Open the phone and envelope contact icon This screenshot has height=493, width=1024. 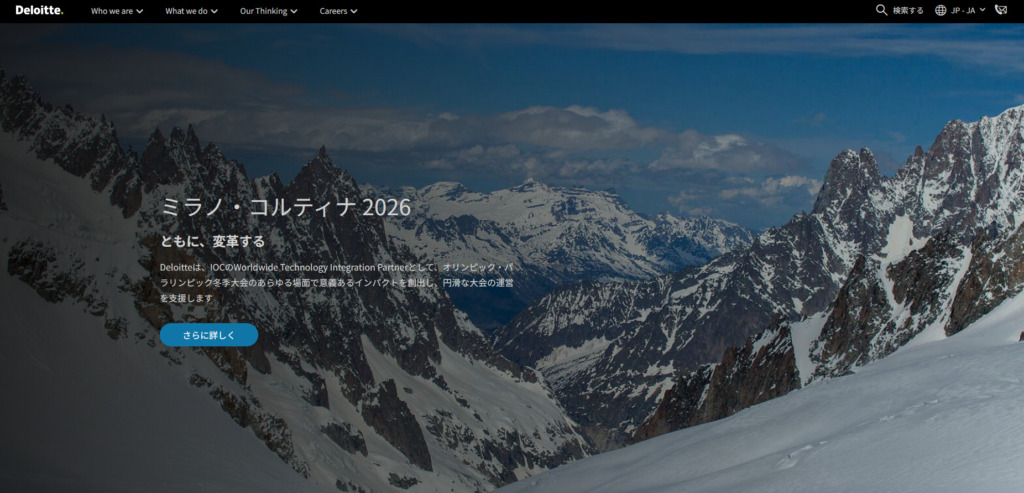click(x=1001, y=10)
